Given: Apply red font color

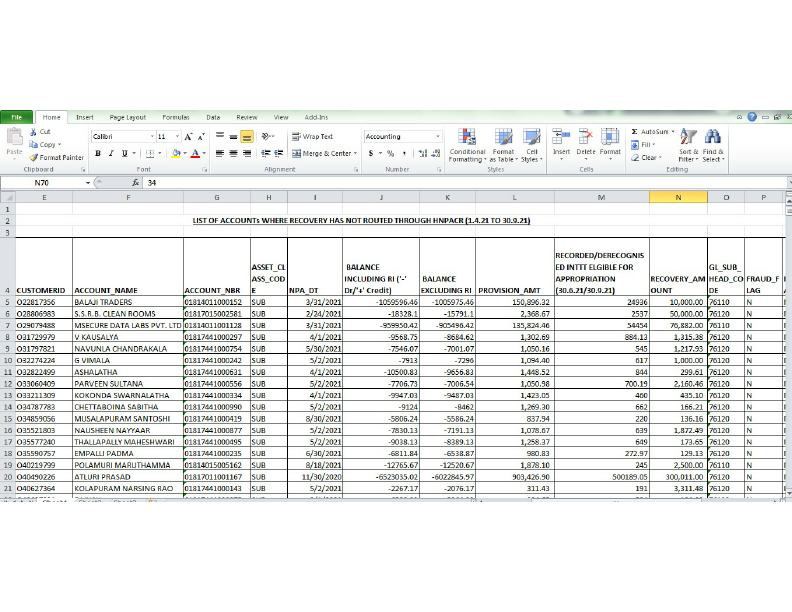Looking at the screenshot, I should tap(195, 154).
